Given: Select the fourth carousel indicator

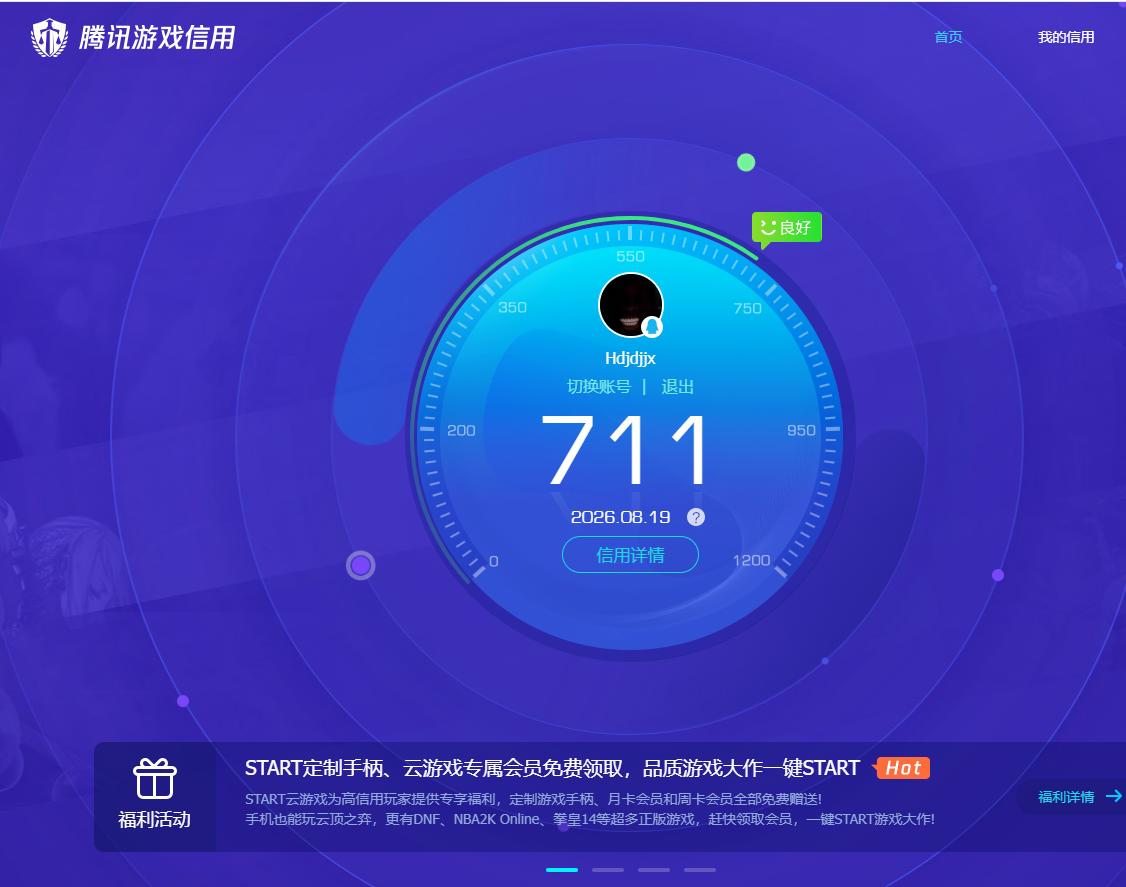Looking at the screenshot, I should pyautogui.click(x=699, y=870).
